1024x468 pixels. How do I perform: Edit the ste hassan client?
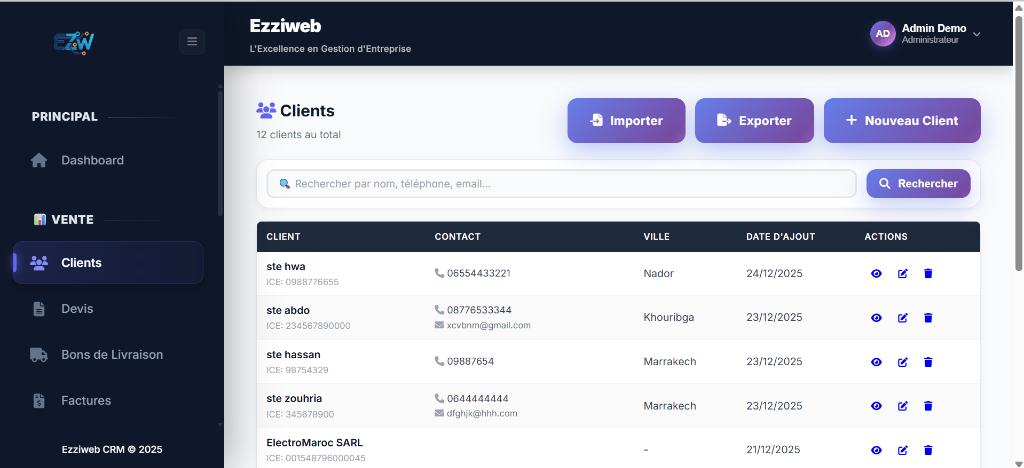point(903,362)
